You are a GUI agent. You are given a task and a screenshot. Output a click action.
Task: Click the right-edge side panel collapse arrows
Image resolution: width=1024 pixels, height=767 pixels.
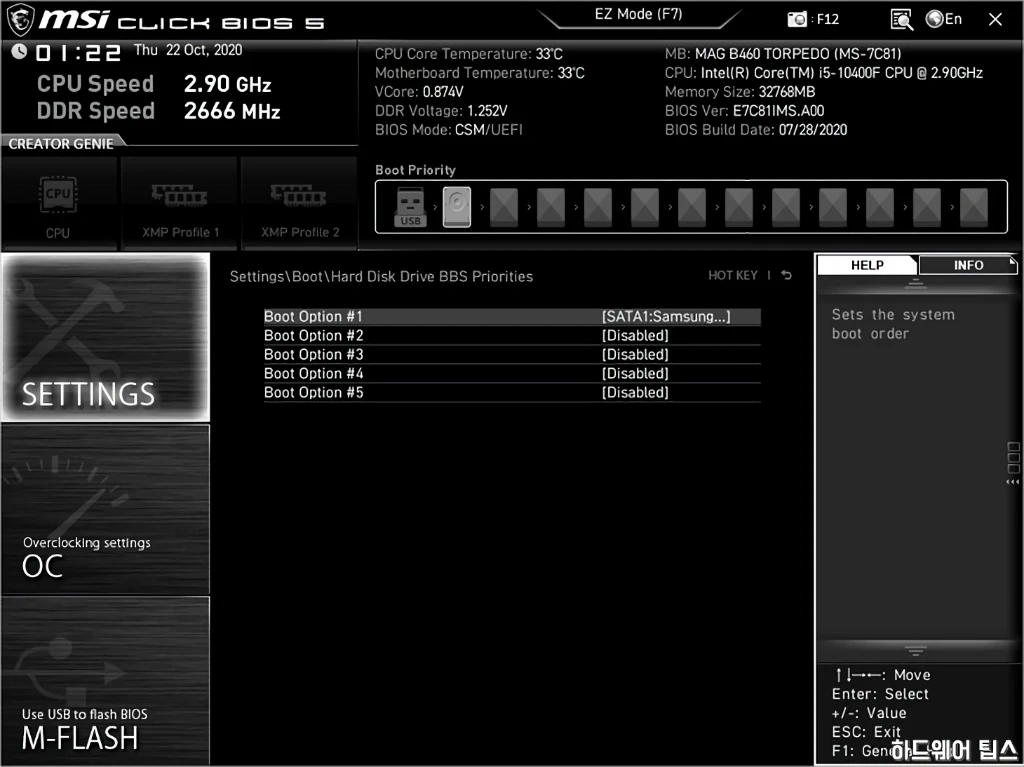tap(1013, 482)
